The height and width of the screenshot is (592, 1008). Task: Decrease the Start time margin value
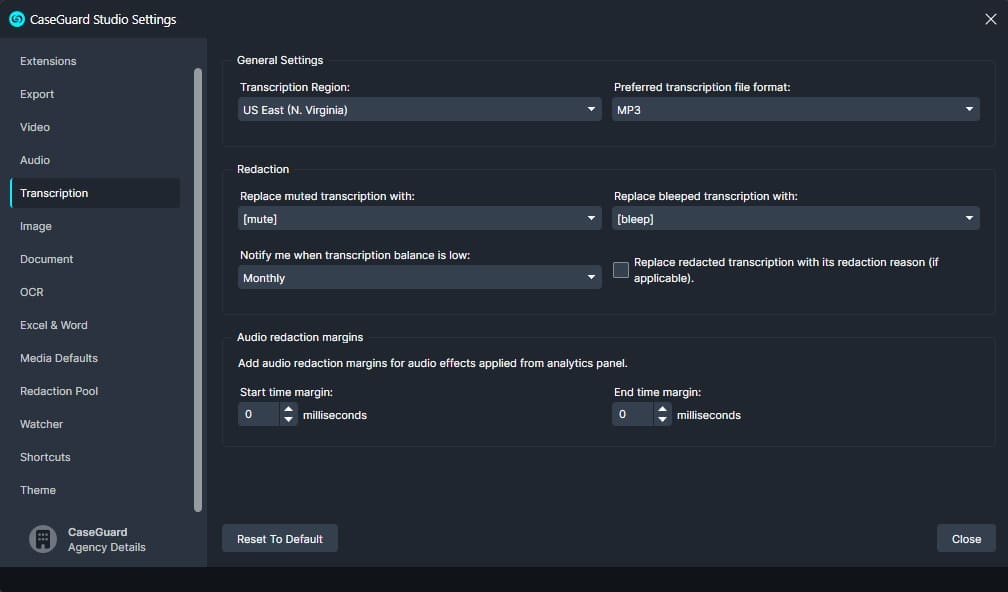click(289, 420)
